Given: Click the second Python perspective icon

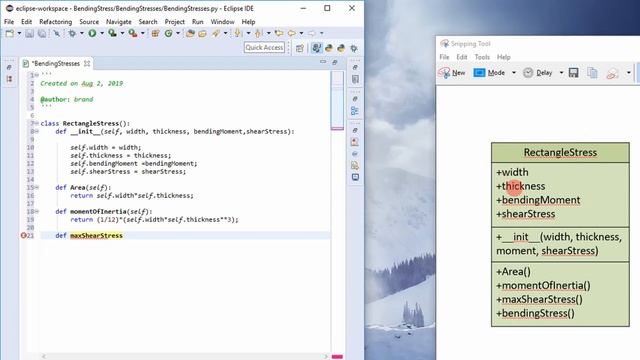Looking at the screenshot, I should (341, 48).
